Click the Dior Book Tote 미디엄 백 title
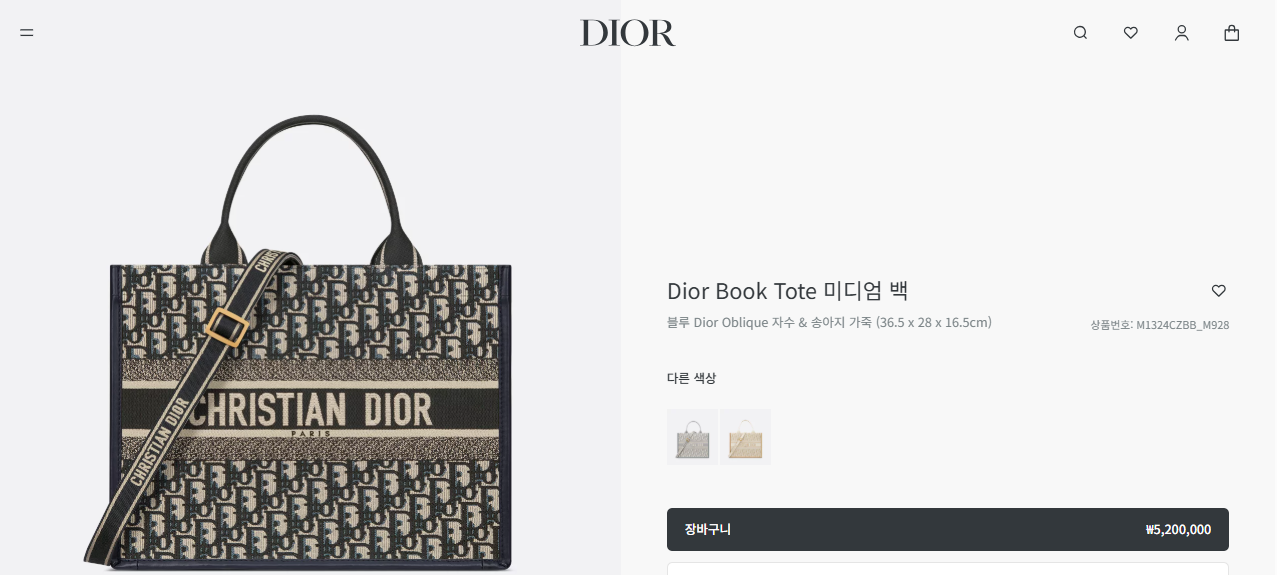 pos(787,291)
